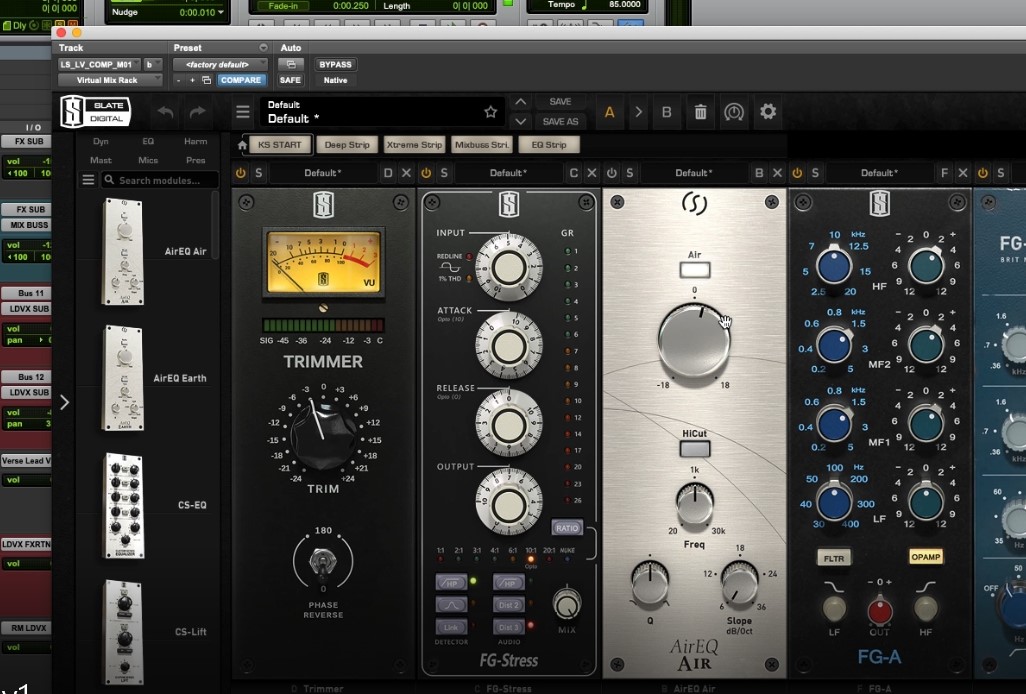The width and height of the screenshot is (1026, 694).
Task: Switch to the EQ Strip tab
Action: point(549,145)
